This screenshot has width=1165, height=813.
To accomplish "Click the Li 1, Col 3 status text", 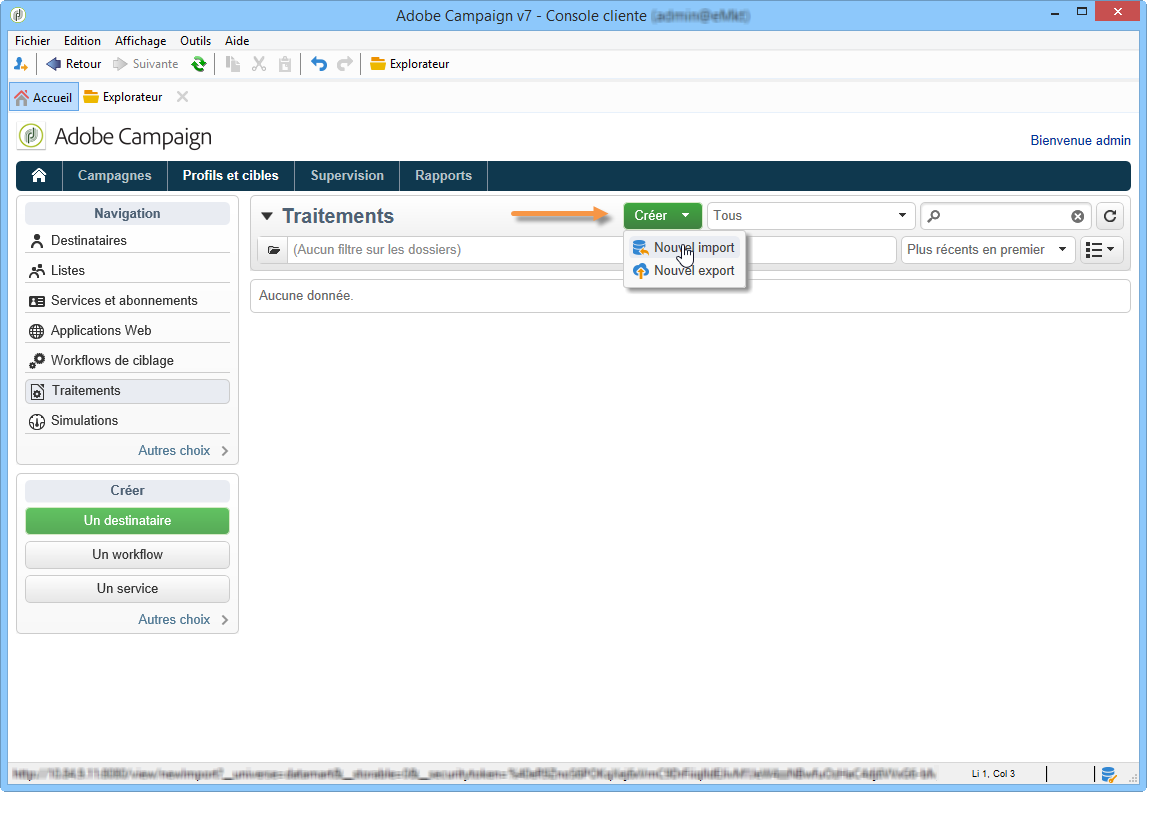I will 993,774.
